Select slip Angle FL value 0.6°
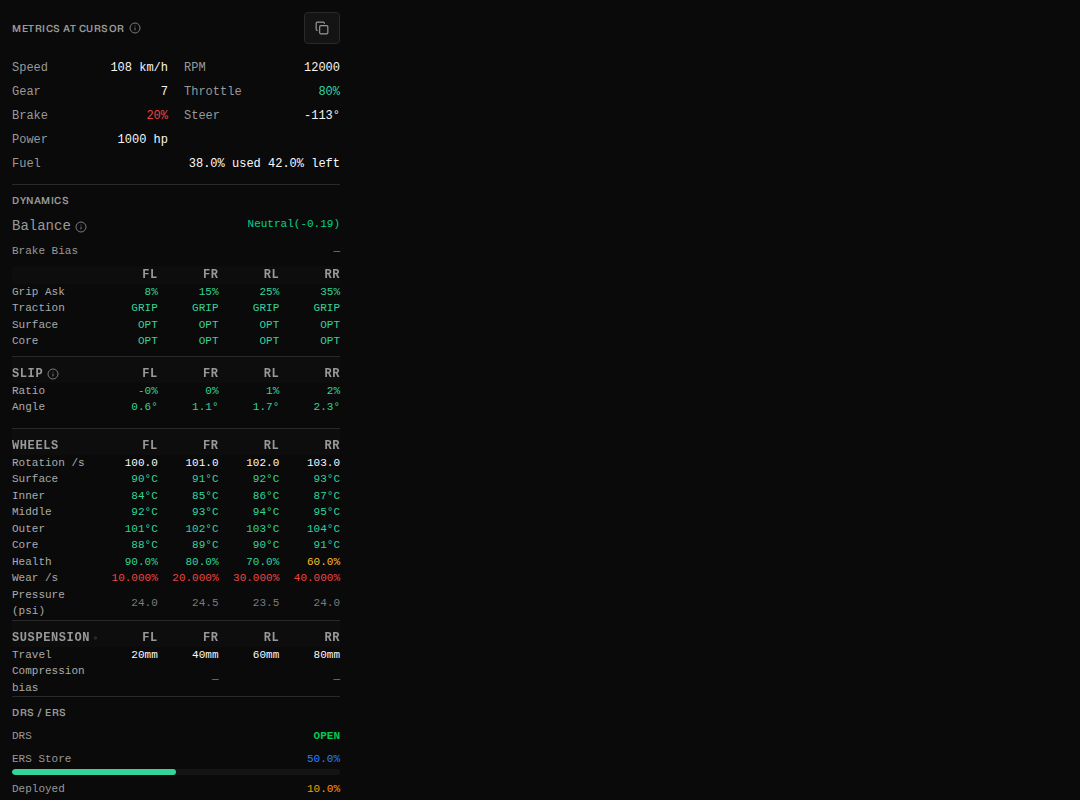Image resolution: width=1080 pixels, height=800 pixels. [144, 407]
